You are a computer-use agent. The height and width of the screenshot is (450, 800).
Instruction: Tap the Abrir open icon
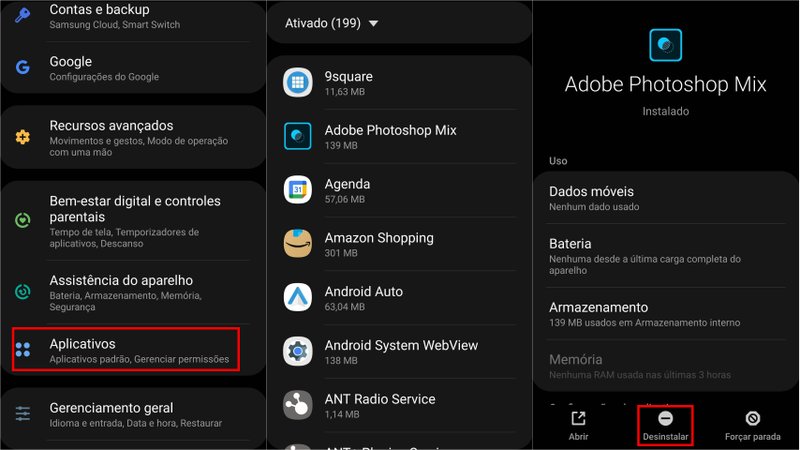pyautogui.click(x=578, y=418)
